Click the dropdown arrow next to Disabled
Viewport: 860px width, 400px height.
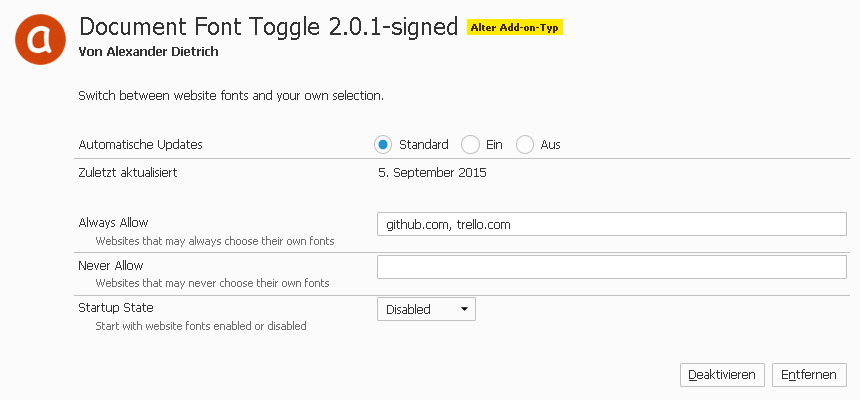pyautogui.click(x=464, y=309)
